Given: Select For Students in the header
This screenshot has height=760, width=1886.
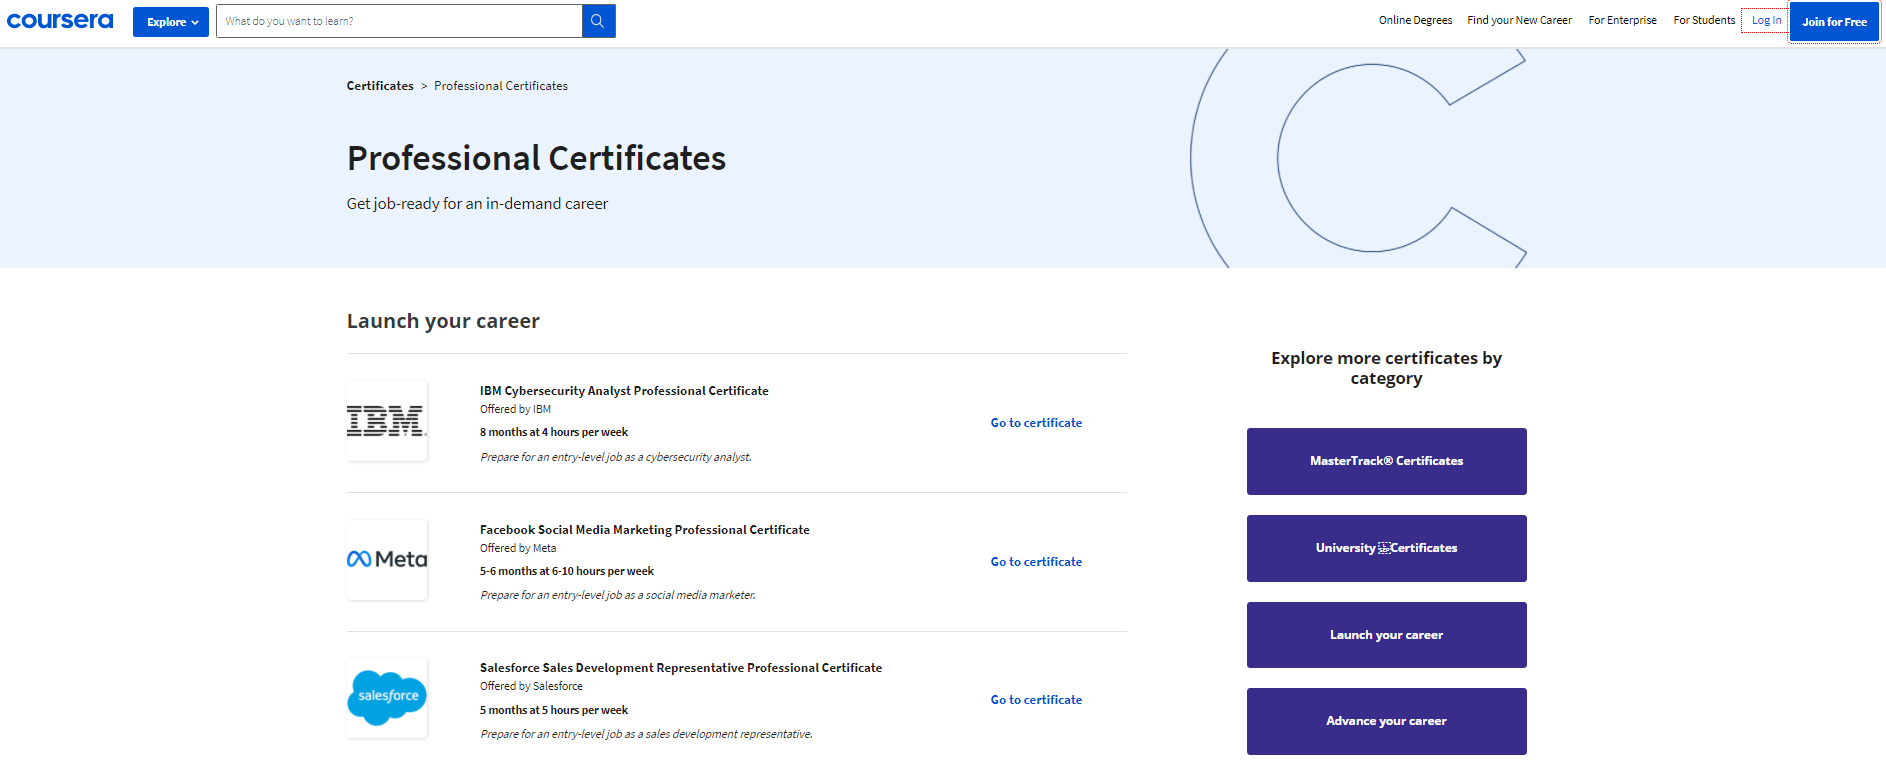Looking at the screenshot, I should [x=1704, y=20].
